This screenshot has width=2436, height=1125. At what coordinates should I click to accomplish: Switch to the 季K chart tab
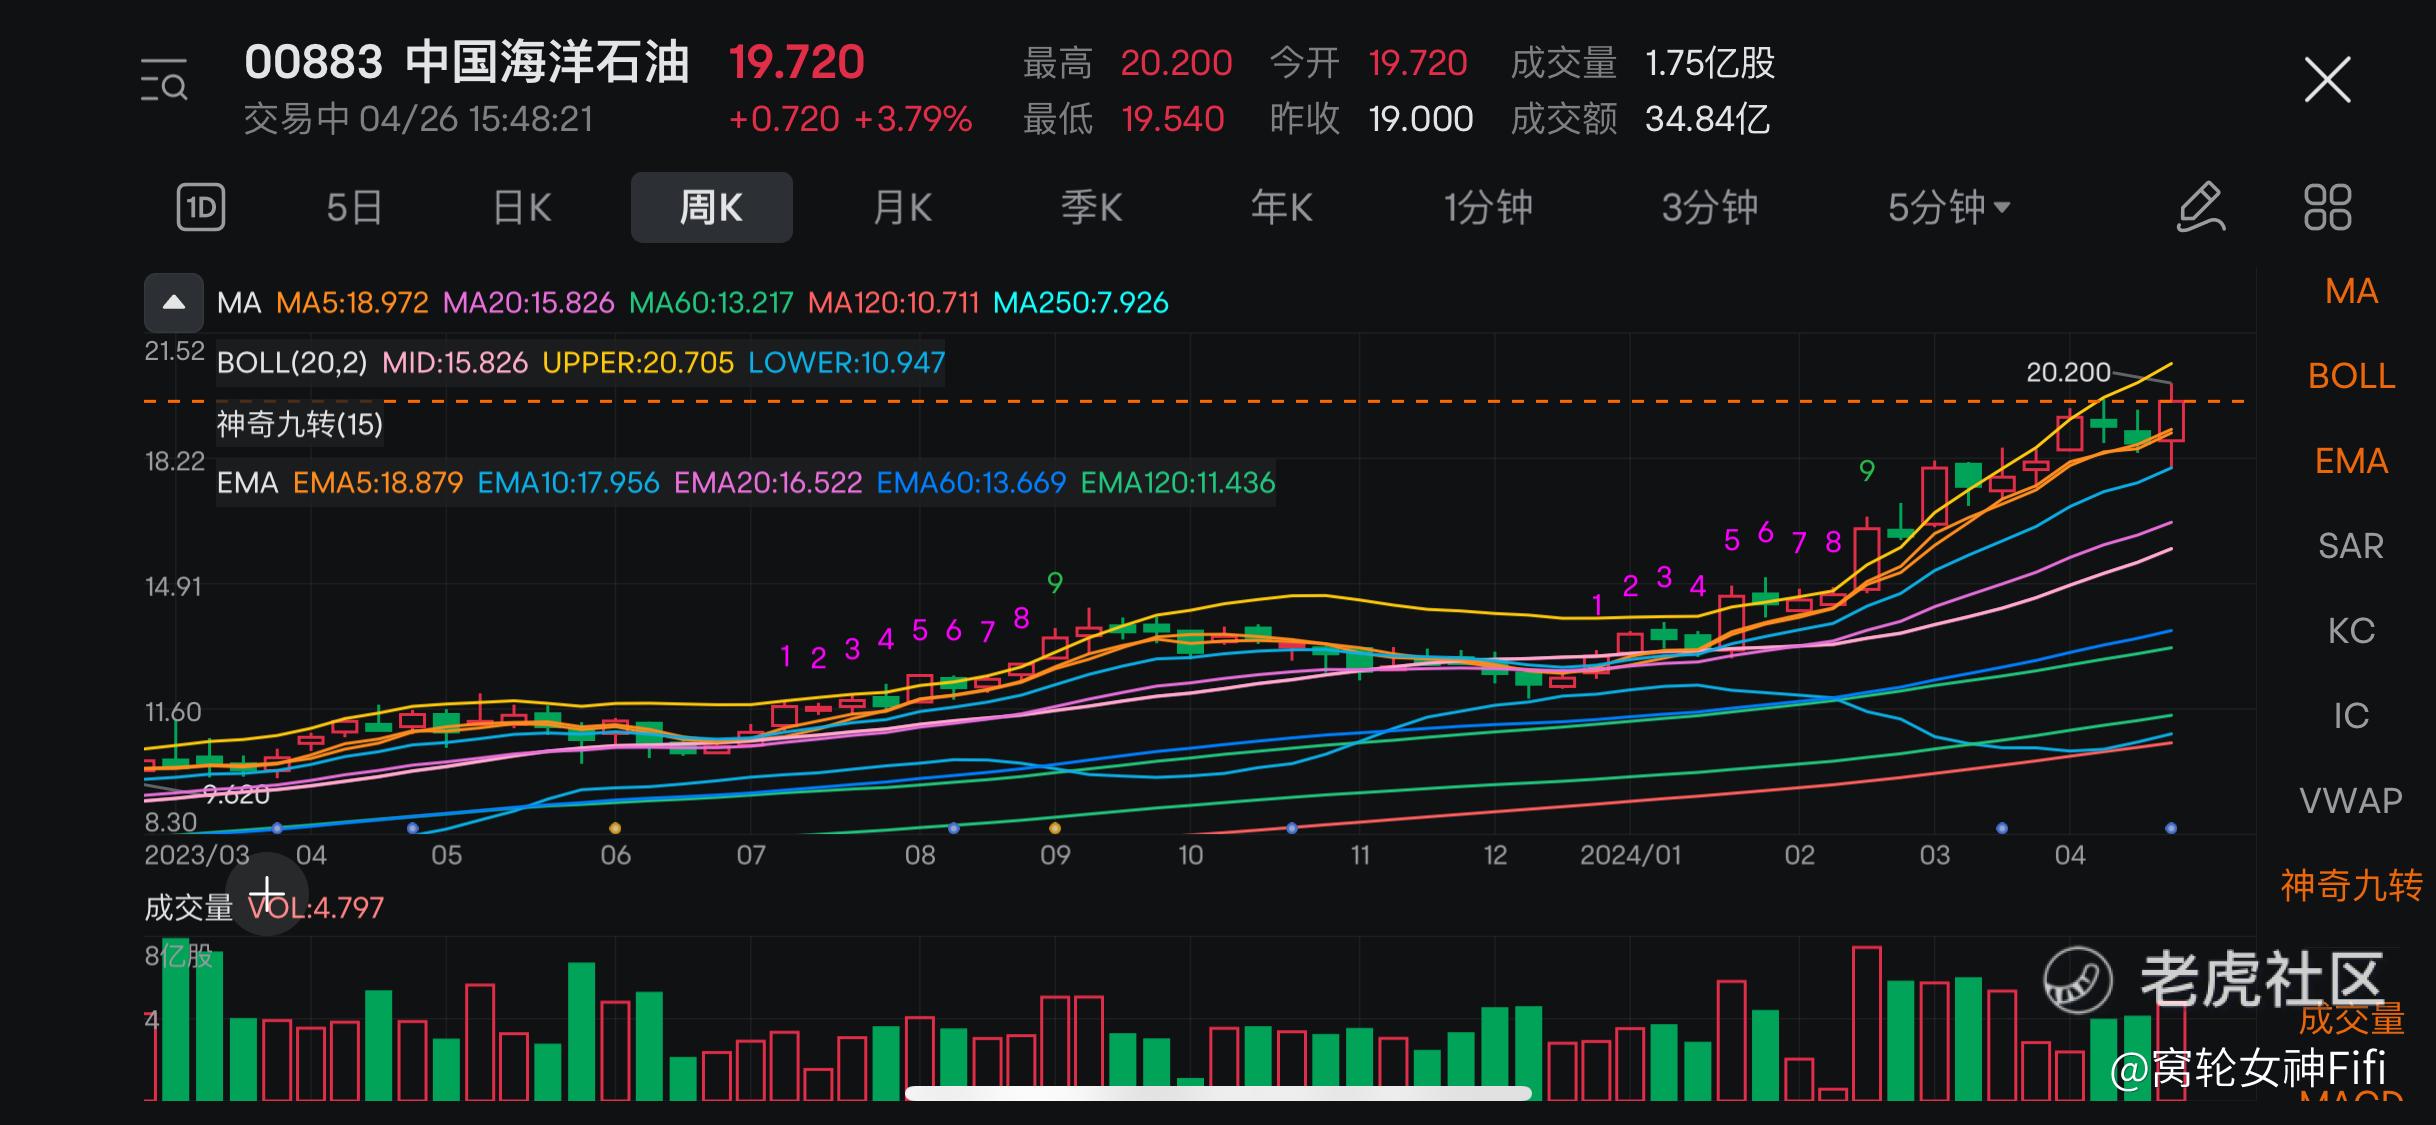pyautogui.click(x=1091, y=208)
